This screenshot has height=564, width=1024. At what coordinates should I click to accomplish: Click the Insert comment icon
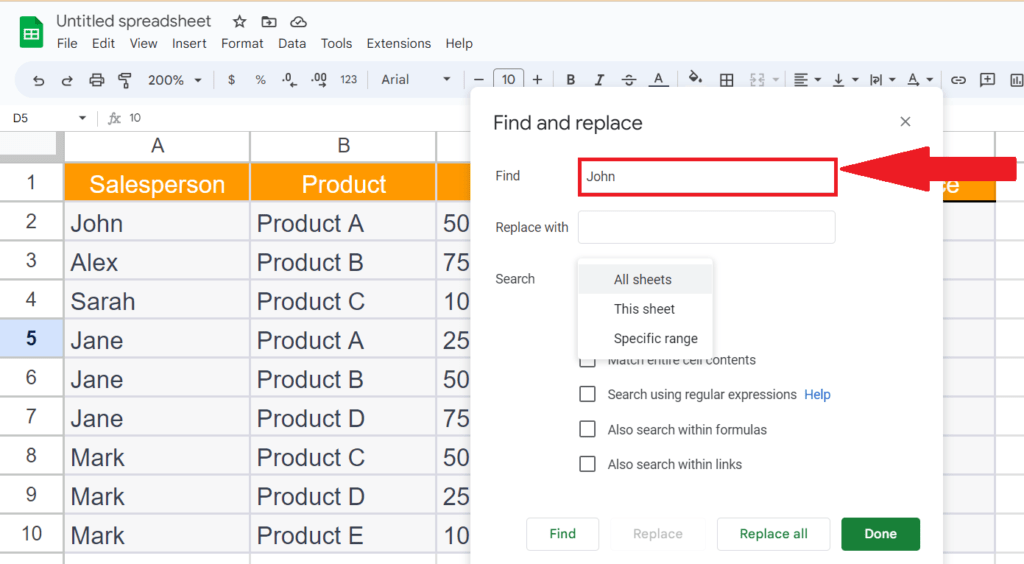coord(987,80)
